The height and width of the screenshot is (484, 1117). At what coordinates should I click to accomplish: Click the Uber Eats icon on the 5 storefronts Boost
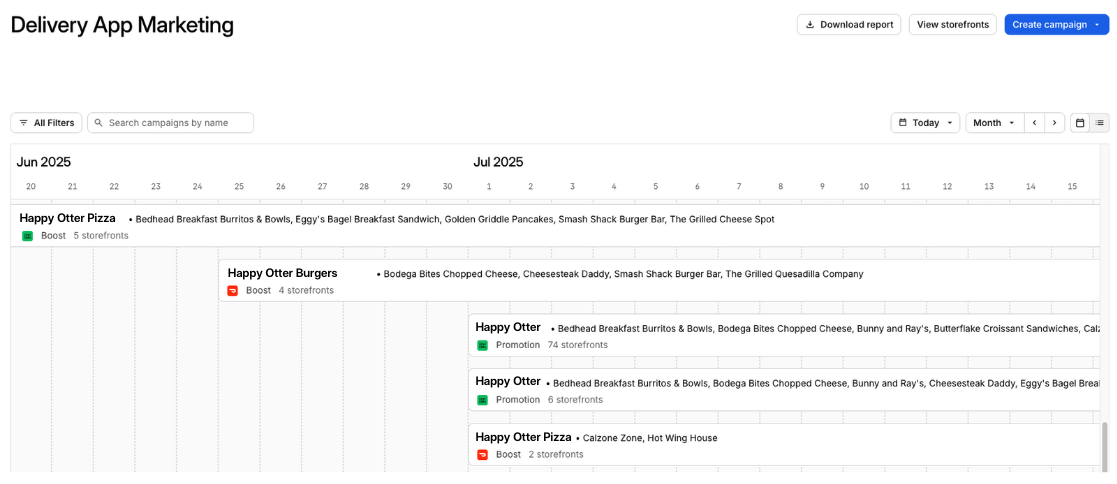coord(28,236)
